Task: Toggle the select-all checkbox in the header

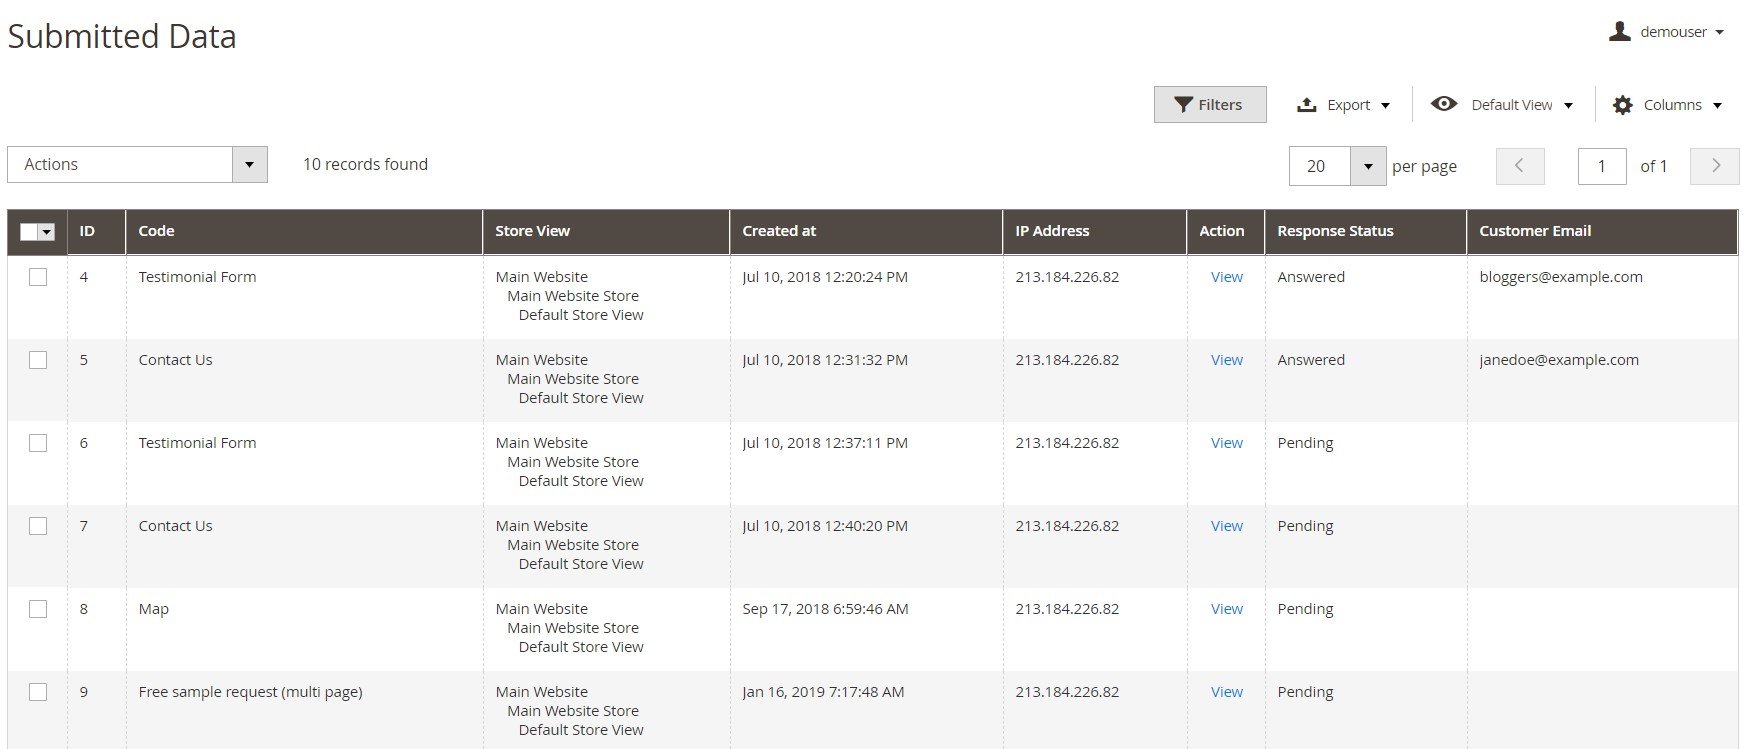Action: pos(29,232)
